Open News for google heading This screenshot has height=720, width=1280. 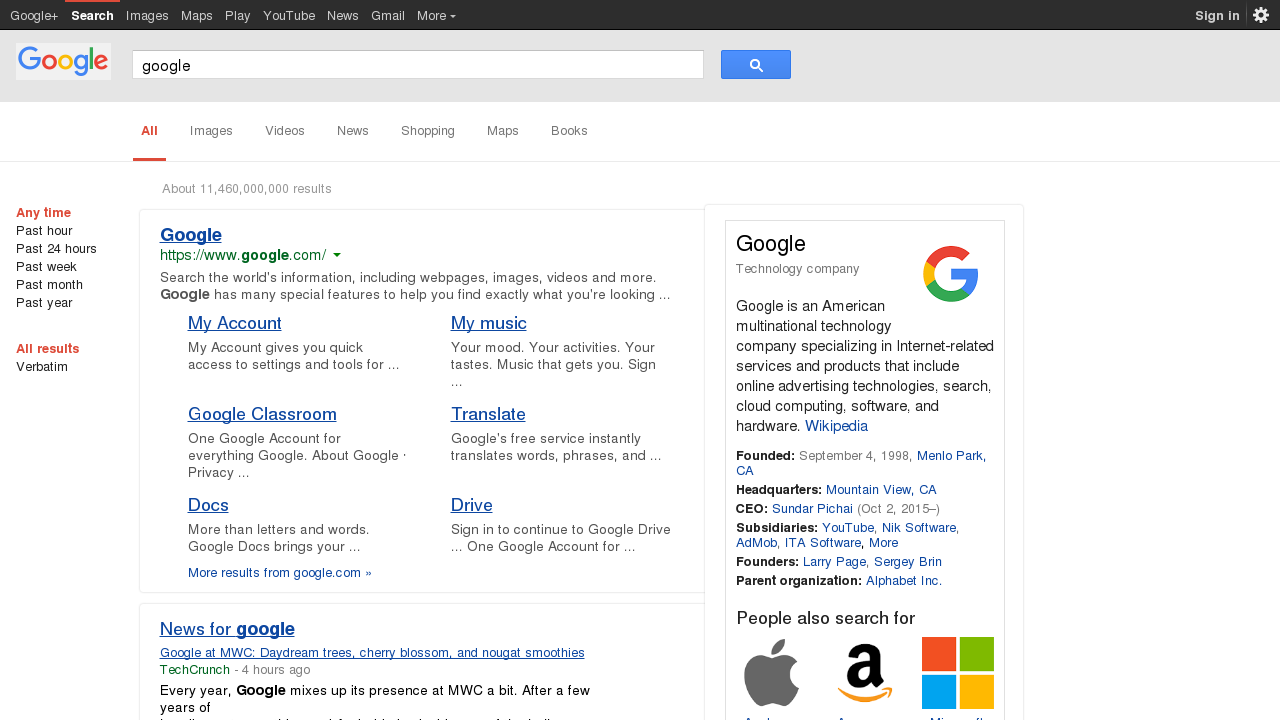[x=227, y=629]
